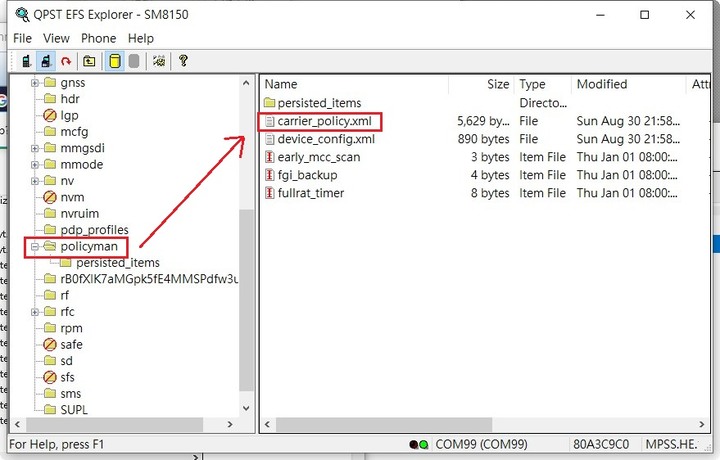Click tree pane horizontal scroll right arrow

[230, 425]
